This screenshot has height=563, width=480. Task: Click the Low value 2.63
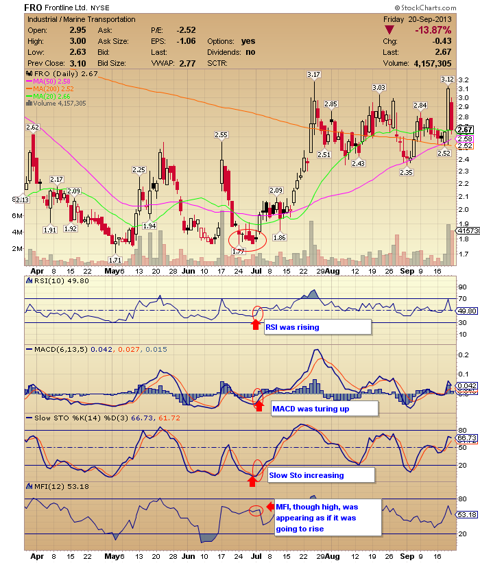(78, 52)
